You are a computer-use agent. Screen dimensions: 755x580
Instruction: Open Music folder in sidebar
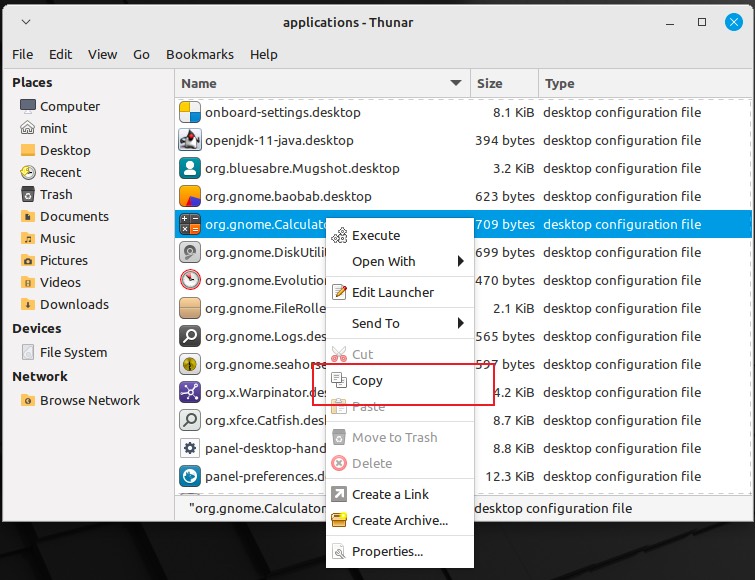(x=57, y=238)
